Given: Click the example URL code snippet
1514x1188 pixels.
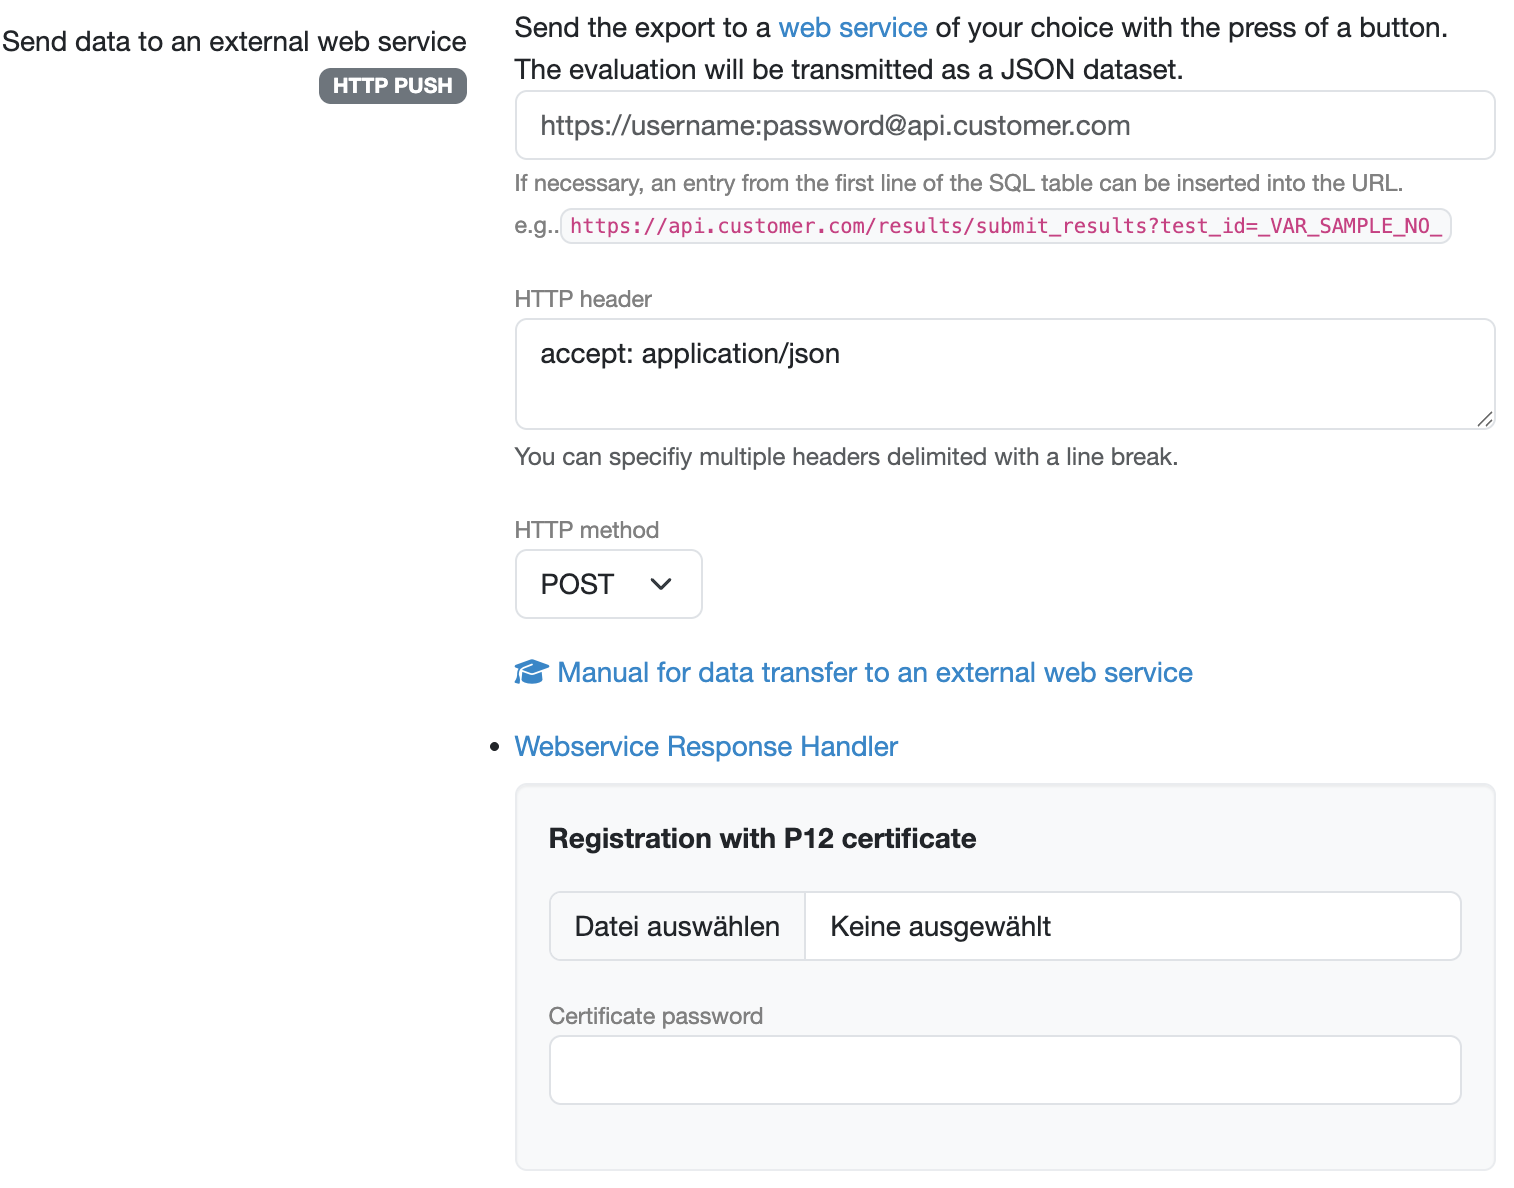Looking at the screenshot, I should pos(1005,226).
